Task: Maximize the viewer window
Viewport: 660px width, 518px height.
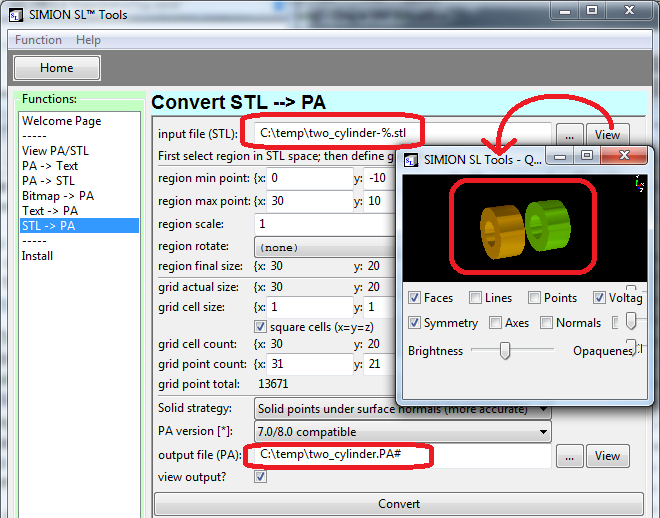Action: [x=587, y=156]
